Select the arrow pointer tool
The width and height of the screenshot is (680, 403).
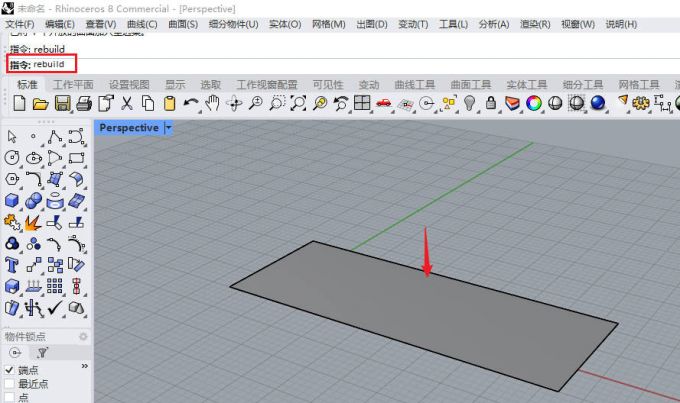click(12, 137)
